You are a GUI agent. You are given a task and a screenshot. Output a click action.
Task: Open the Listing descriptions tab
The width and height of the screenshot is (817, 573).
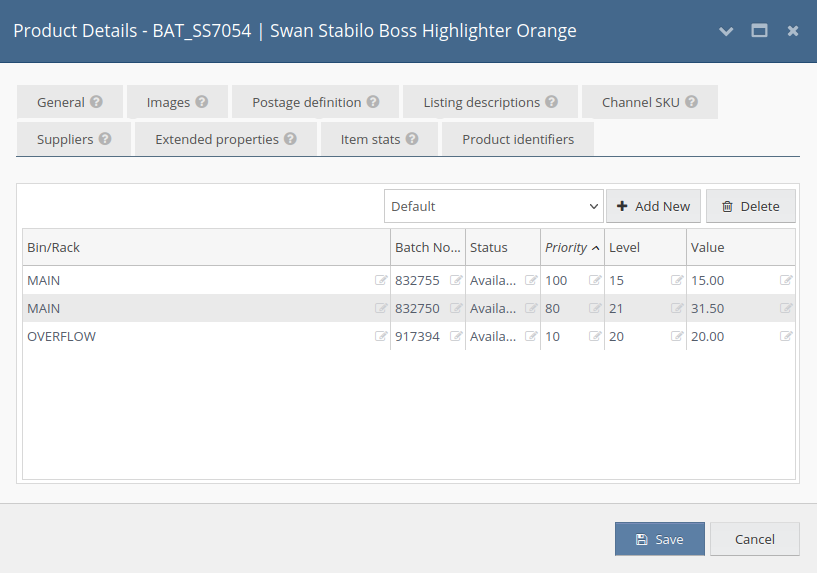coord(490,102)
